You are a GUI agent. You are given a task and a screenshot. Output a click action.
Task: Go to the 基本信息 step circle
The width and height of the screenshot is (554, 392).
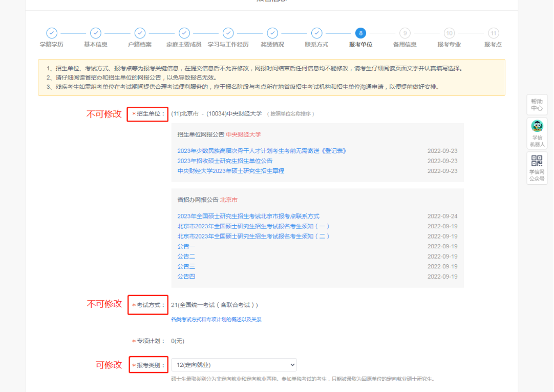point(96,33)
